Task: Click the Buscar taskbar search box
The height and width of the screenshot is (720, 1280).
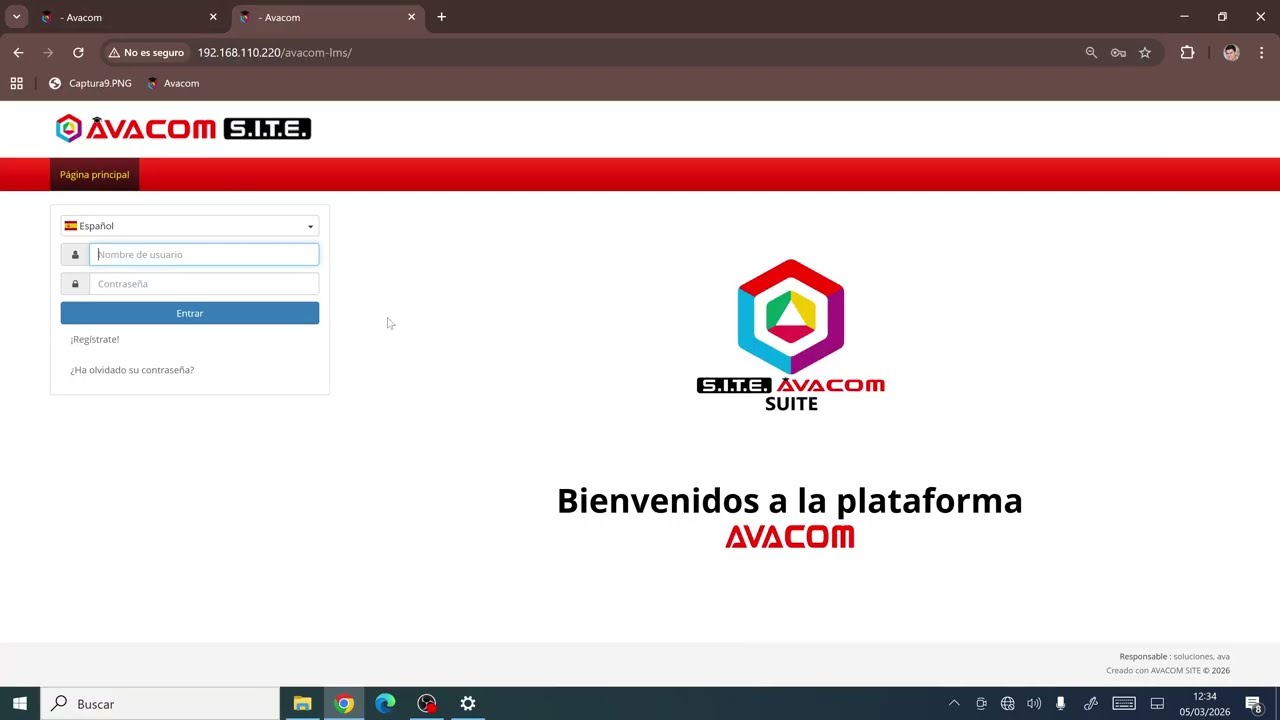Action: (x=160, y=704)
